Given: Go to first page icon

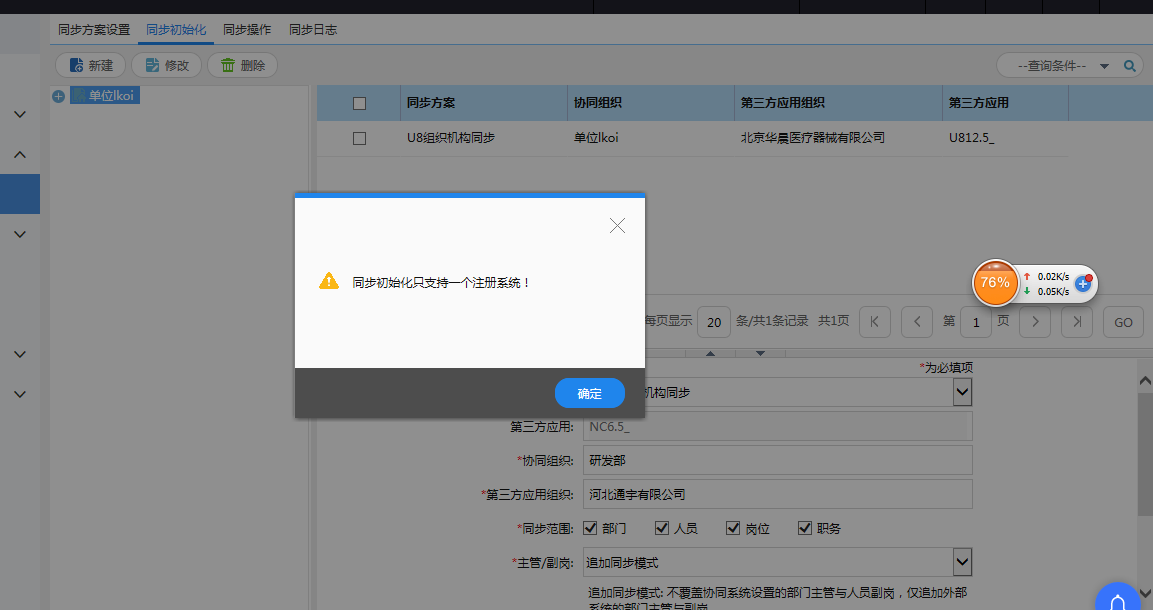Looking at the screenshot, I should [874, 322].
